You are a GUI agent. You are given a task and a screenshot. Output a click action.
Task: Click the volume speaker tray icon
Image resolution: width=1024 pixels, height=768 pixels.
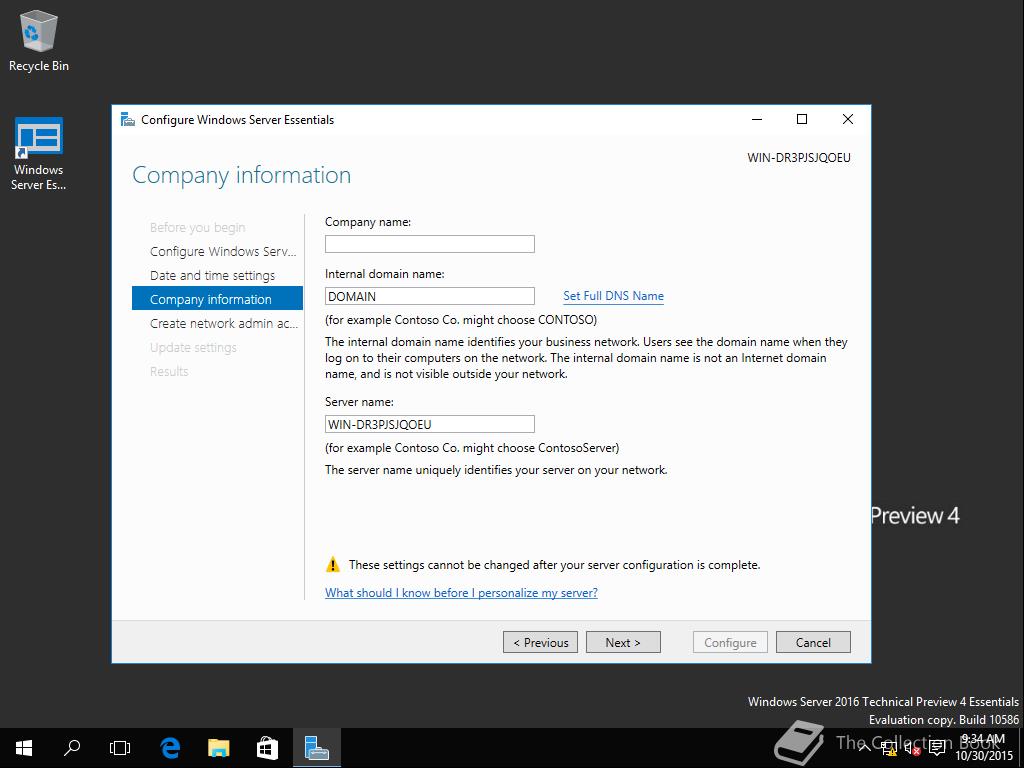click(912, 748)
